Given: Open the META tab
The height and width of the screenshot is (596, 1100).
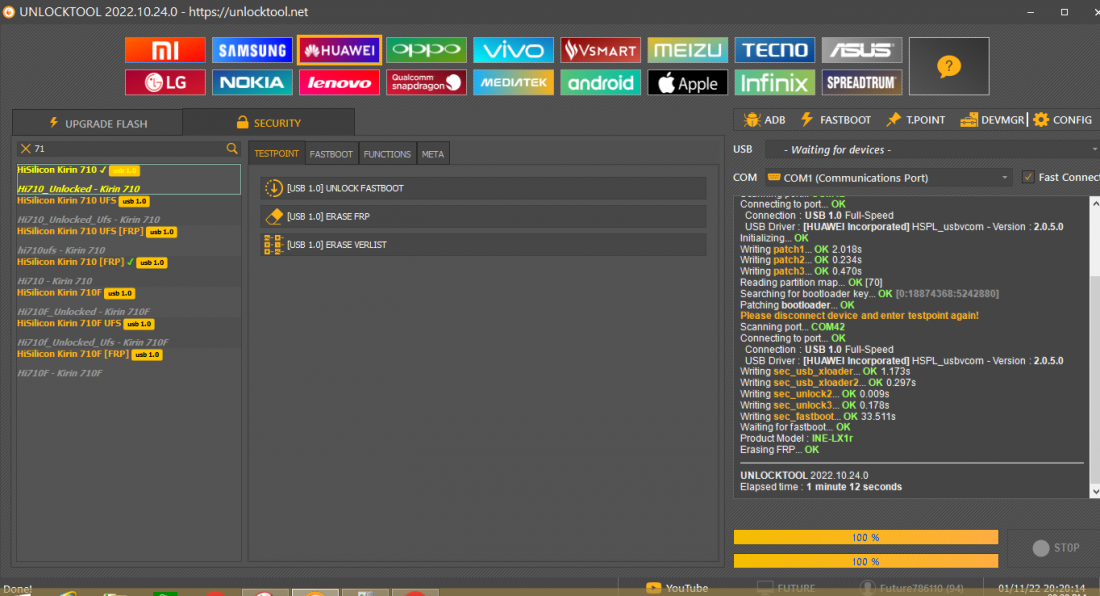Looking at the screenshot, I should (x=433, y=154).
